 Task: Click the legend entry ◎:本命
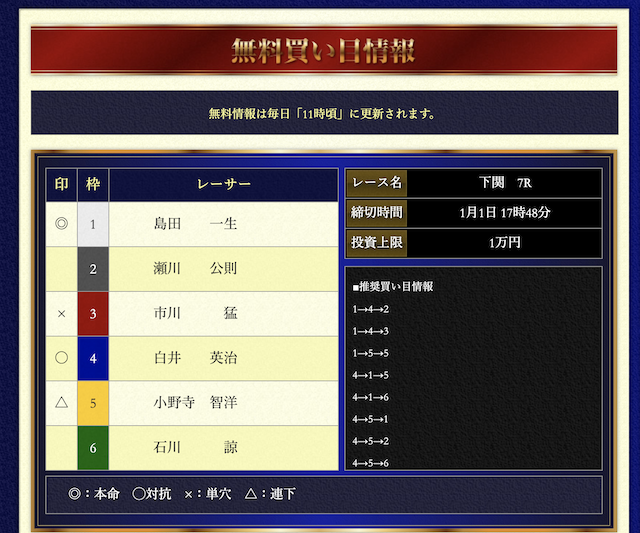coord(94,494)
